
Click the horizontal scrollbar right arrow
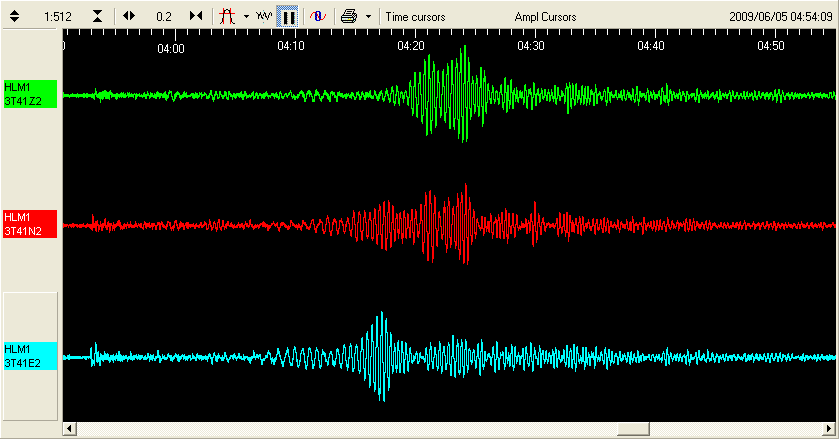click(x=830, y=429)
